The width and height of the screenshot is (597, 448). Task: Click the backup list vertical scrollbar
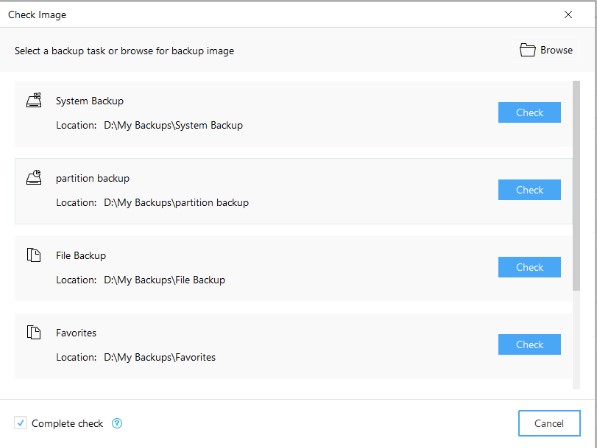click(x=576, y=185)
